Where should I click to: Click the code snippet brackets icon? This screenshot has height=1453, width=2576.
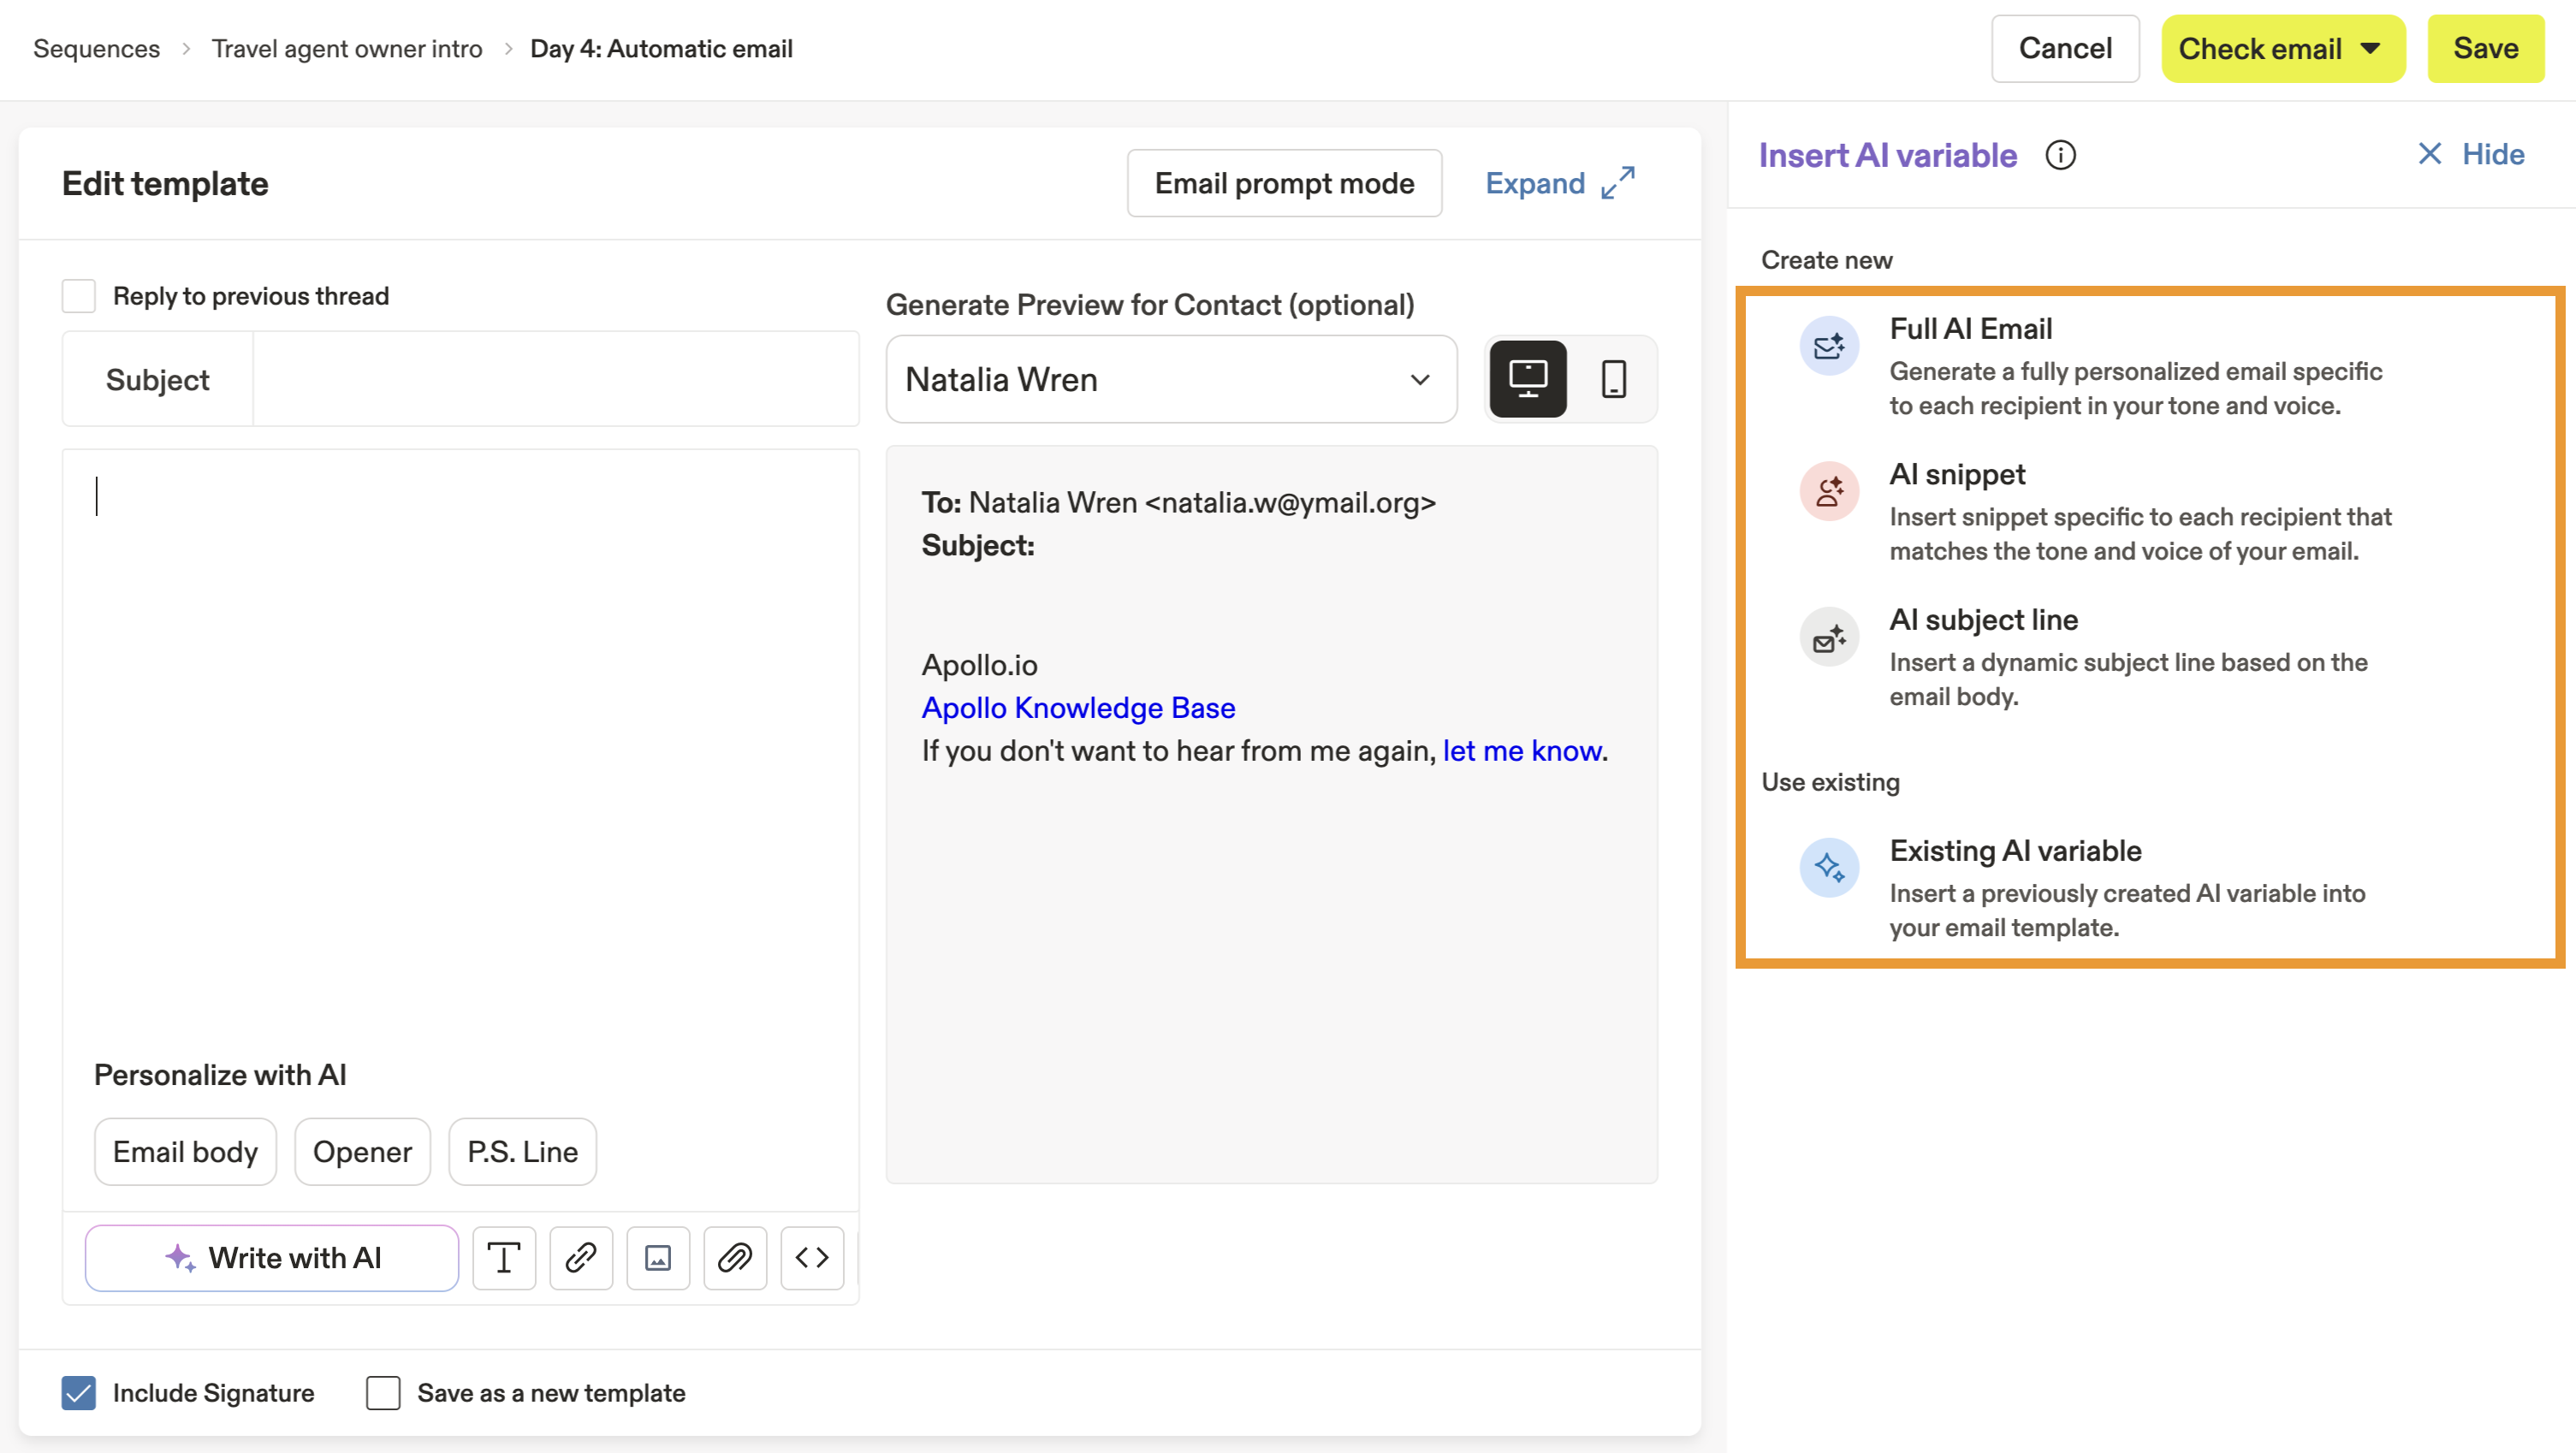812,1258
